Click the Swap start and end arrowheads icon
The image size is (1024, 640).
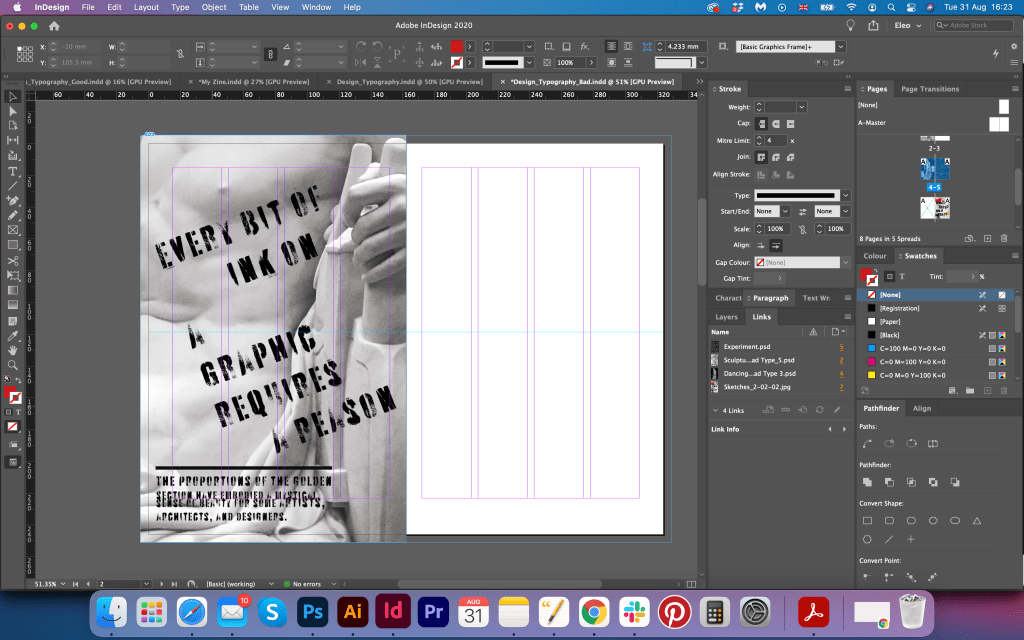(x=801, y=212)
